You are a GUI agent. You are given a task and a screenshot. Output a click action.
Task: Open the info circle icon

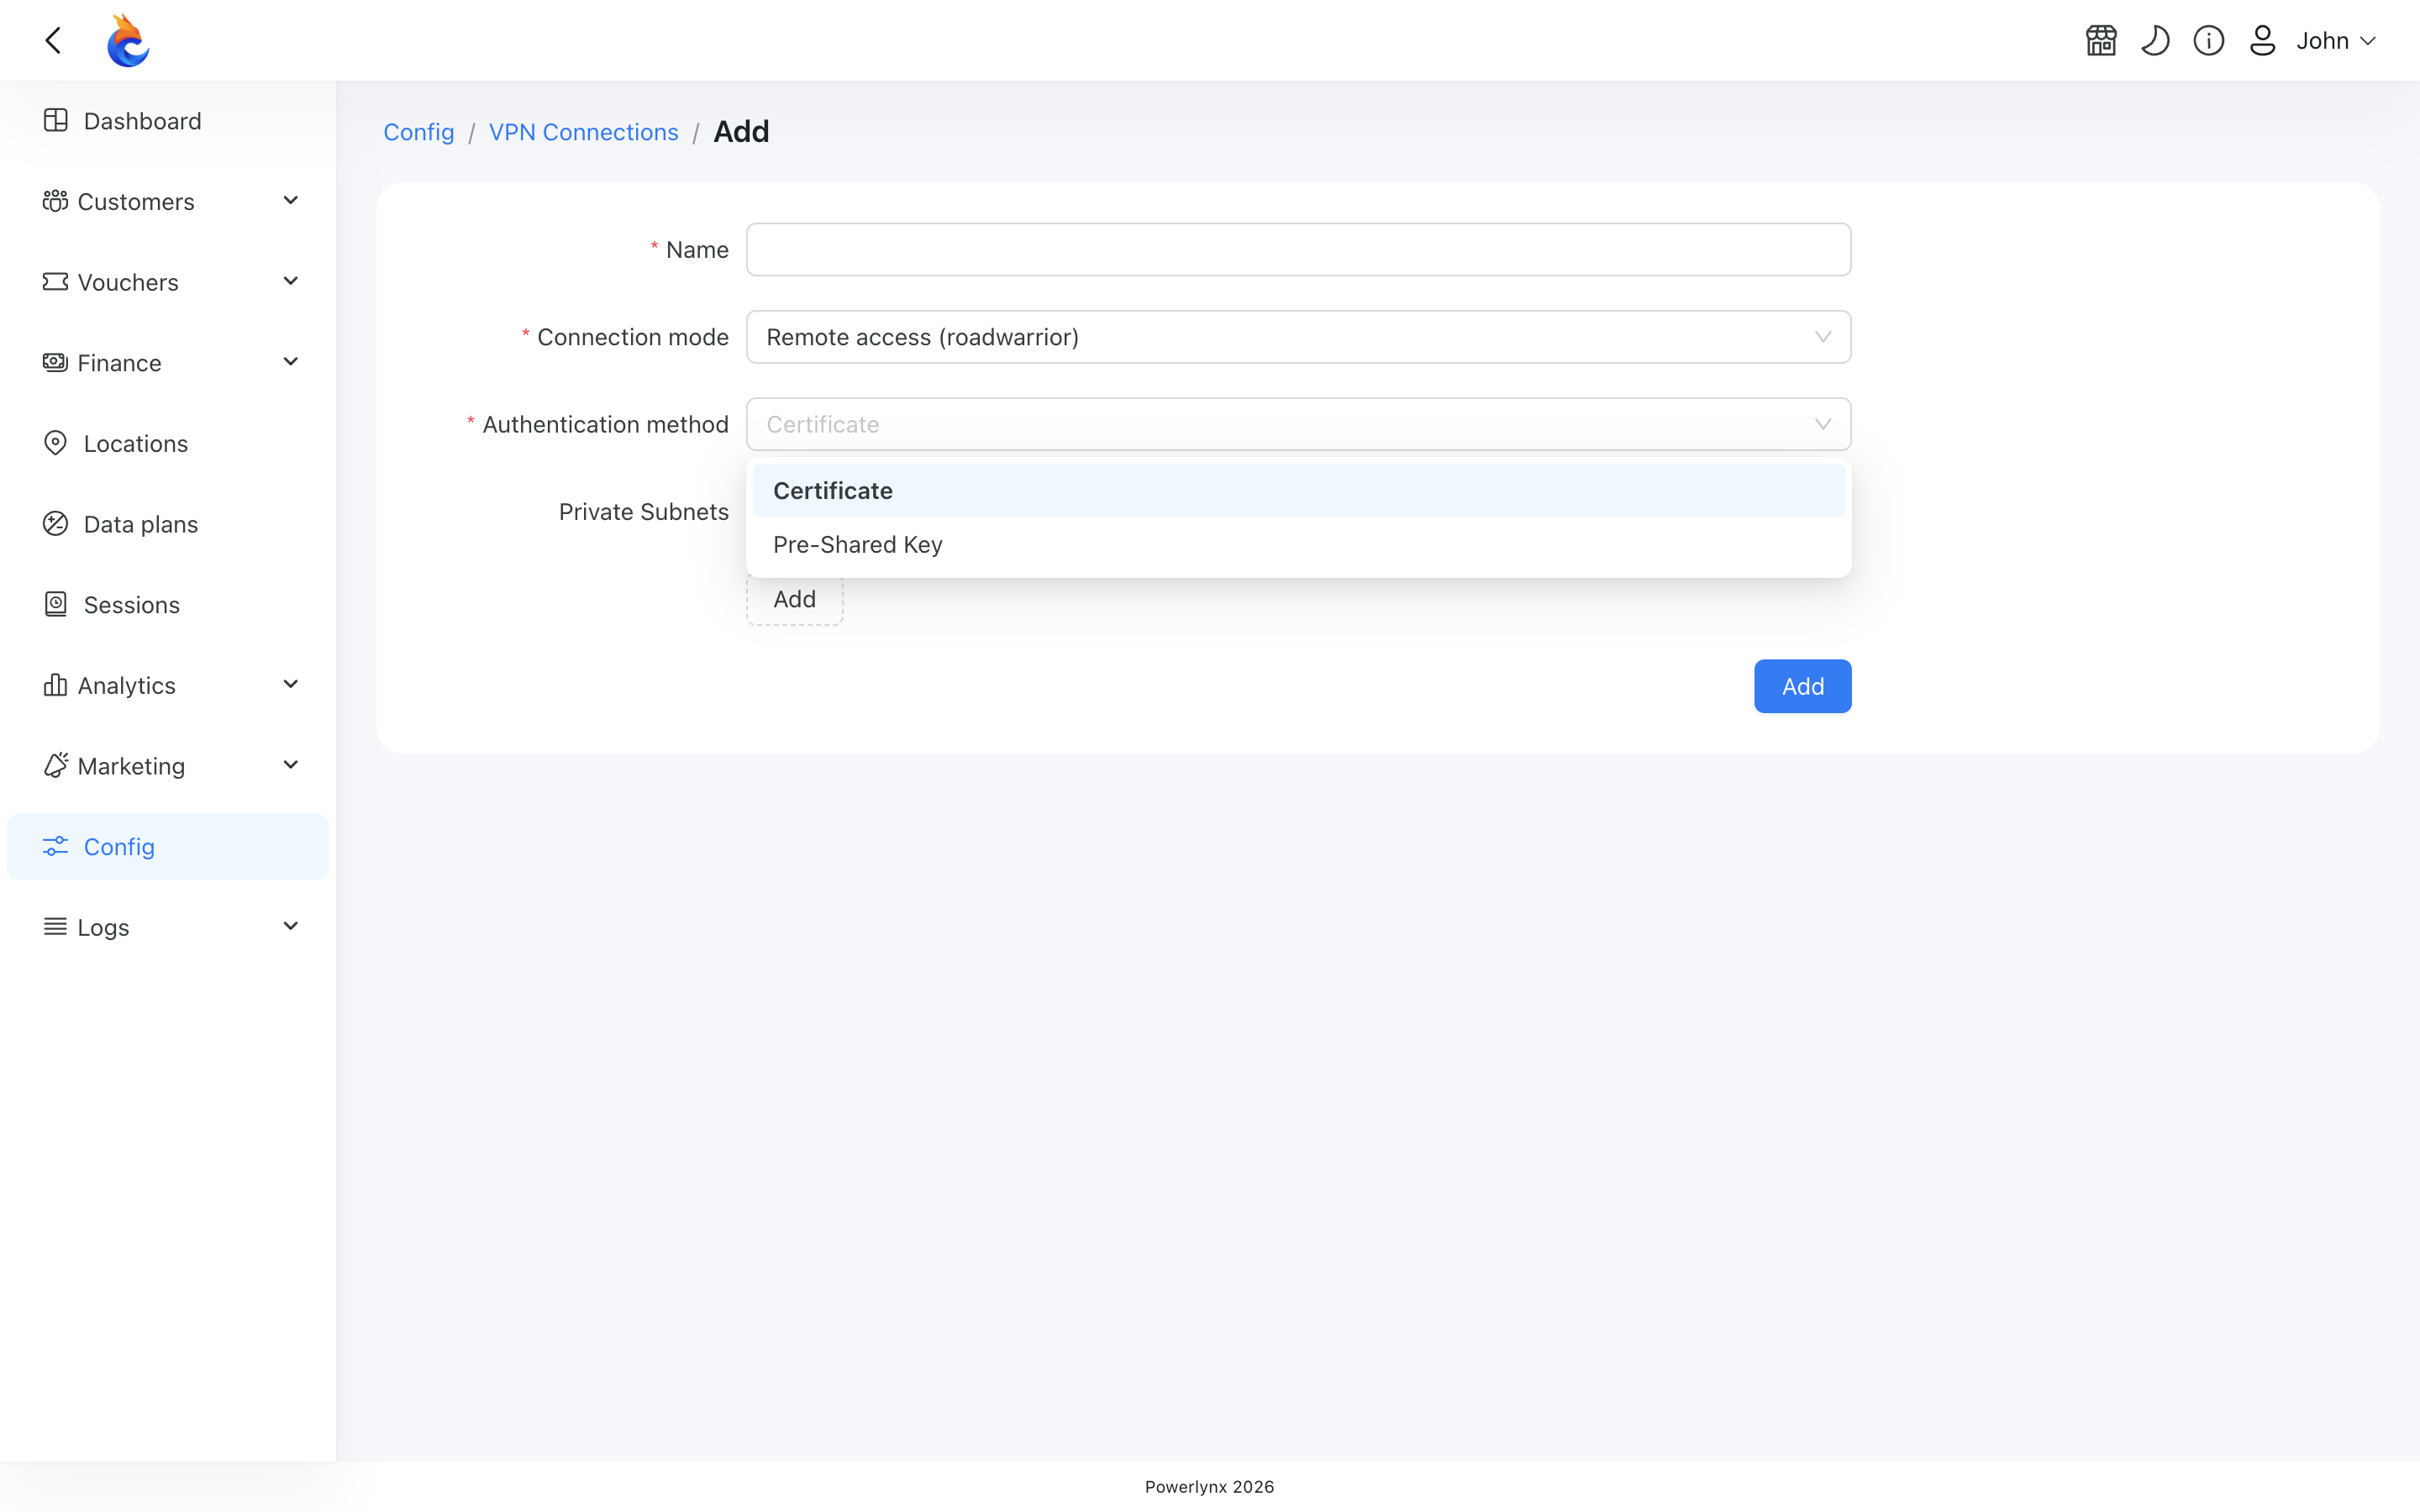[2209, 40]
